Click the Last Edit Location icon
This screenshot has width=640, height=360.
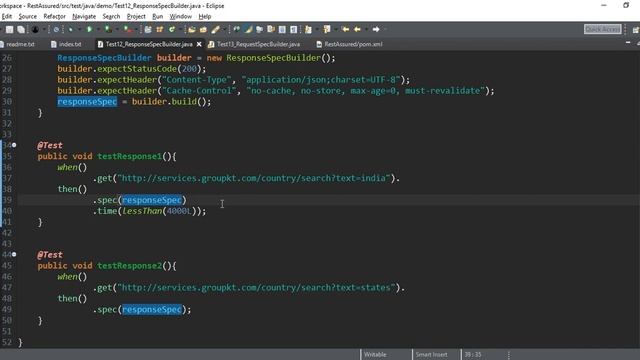[345, 29]
